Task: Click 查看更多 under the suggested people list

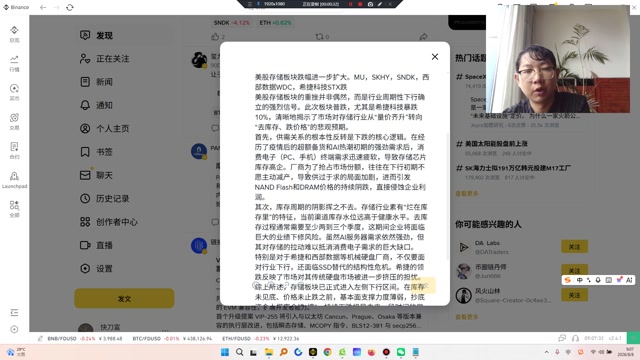Action: pos(467,317)
